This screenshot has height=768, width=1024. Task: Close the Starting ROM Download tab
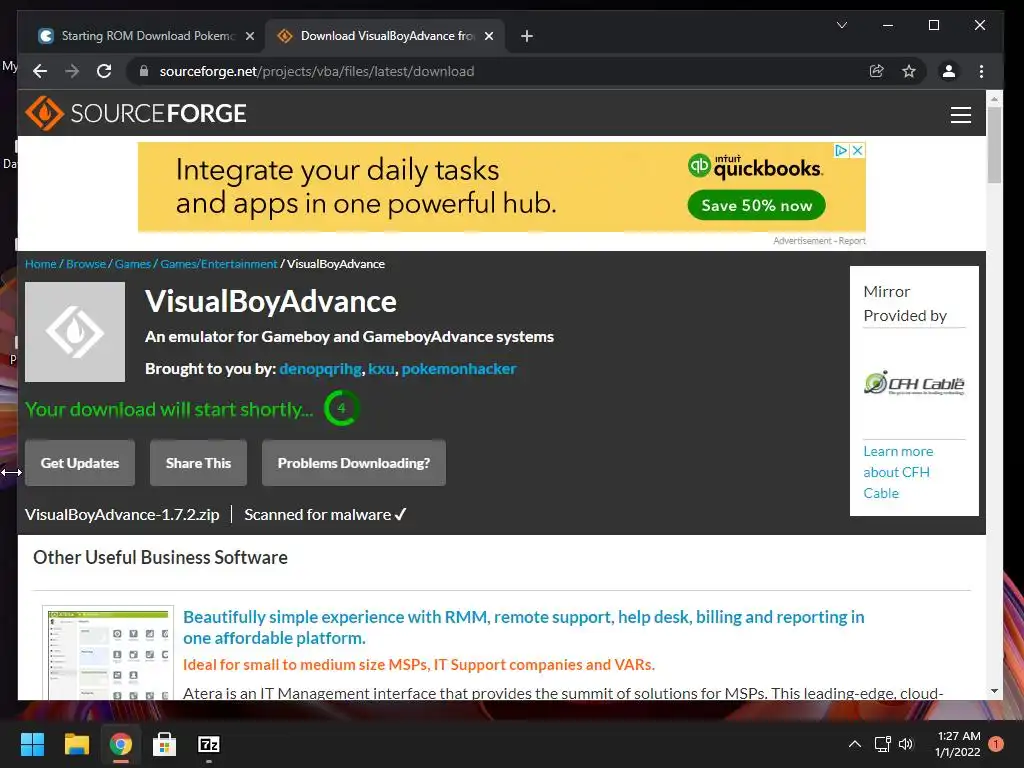pyautogui.click(x=249, y=36)
